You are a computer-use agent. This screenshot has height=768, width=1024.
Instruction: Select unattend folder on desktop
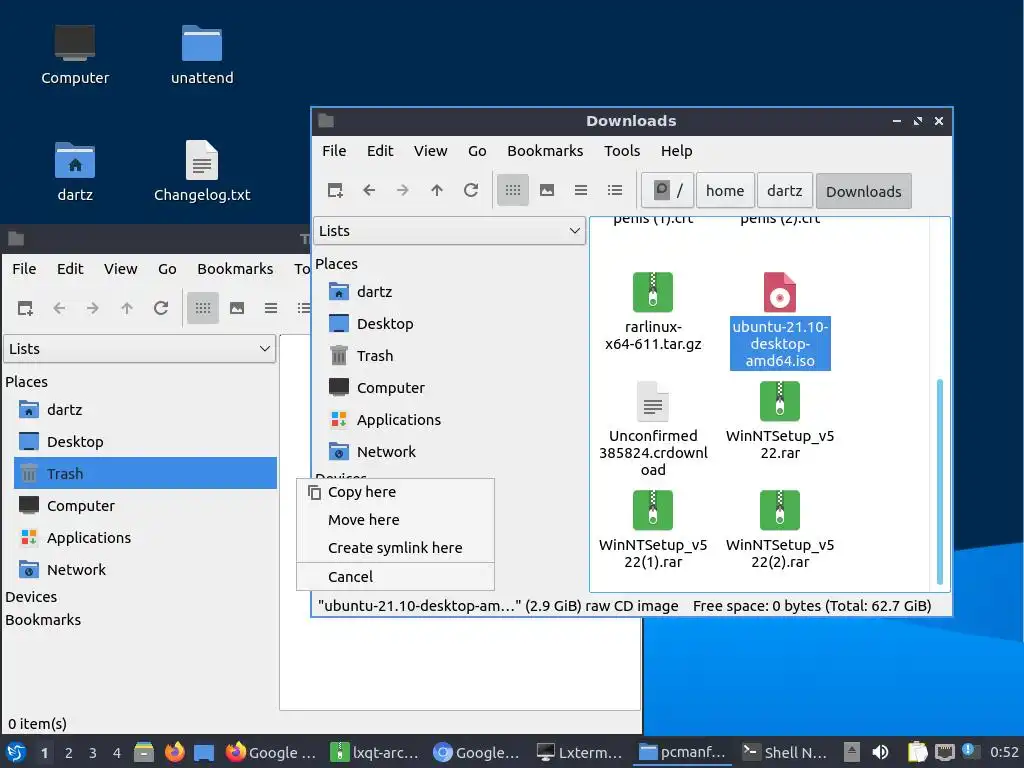(202, 54)
